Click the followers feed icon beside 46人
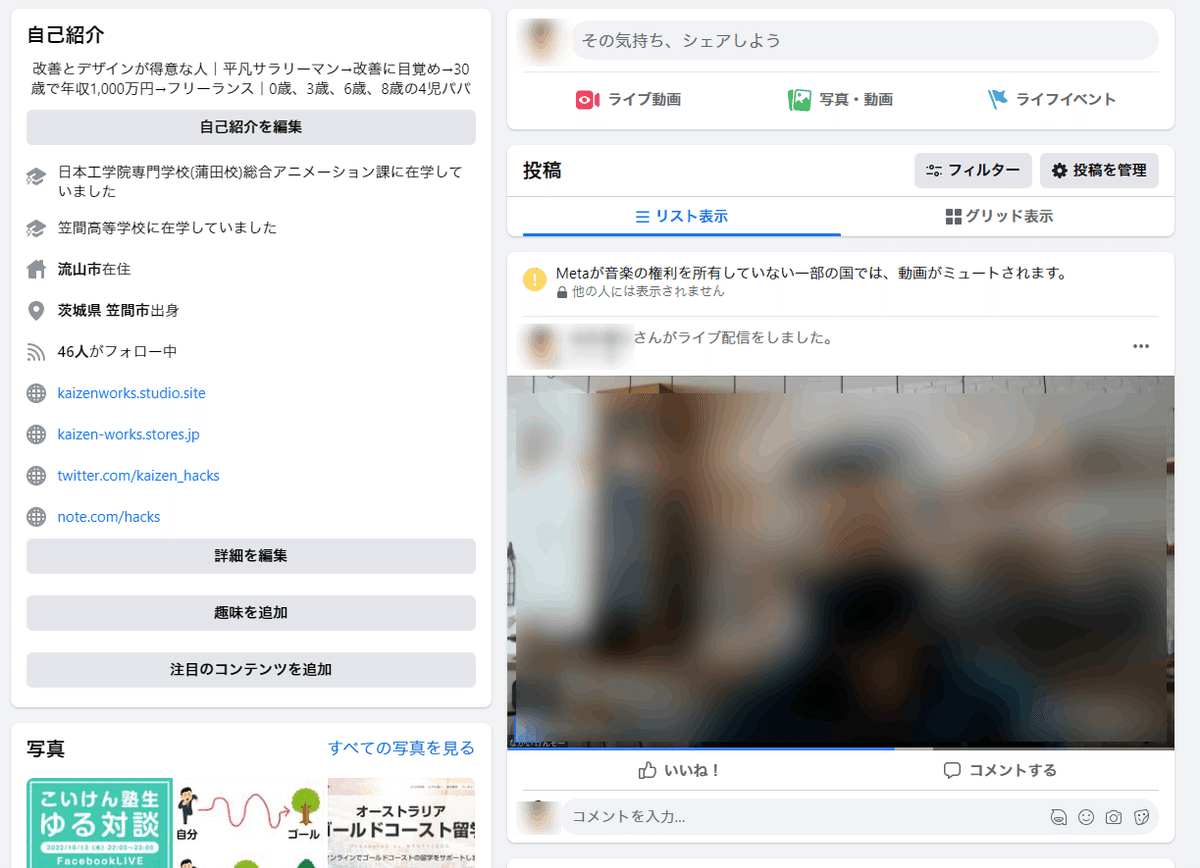 pos(36,352)
